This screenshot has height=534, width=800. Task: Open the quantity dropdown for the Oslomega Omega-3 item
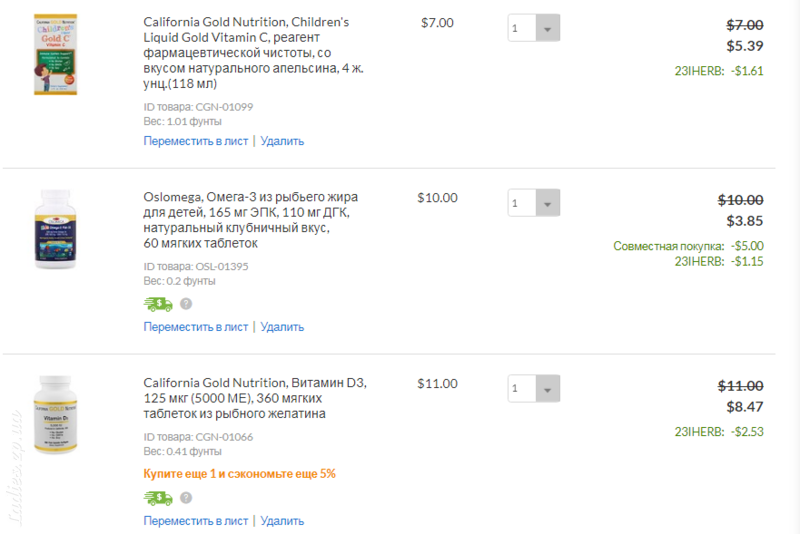(x=534, y=203)
